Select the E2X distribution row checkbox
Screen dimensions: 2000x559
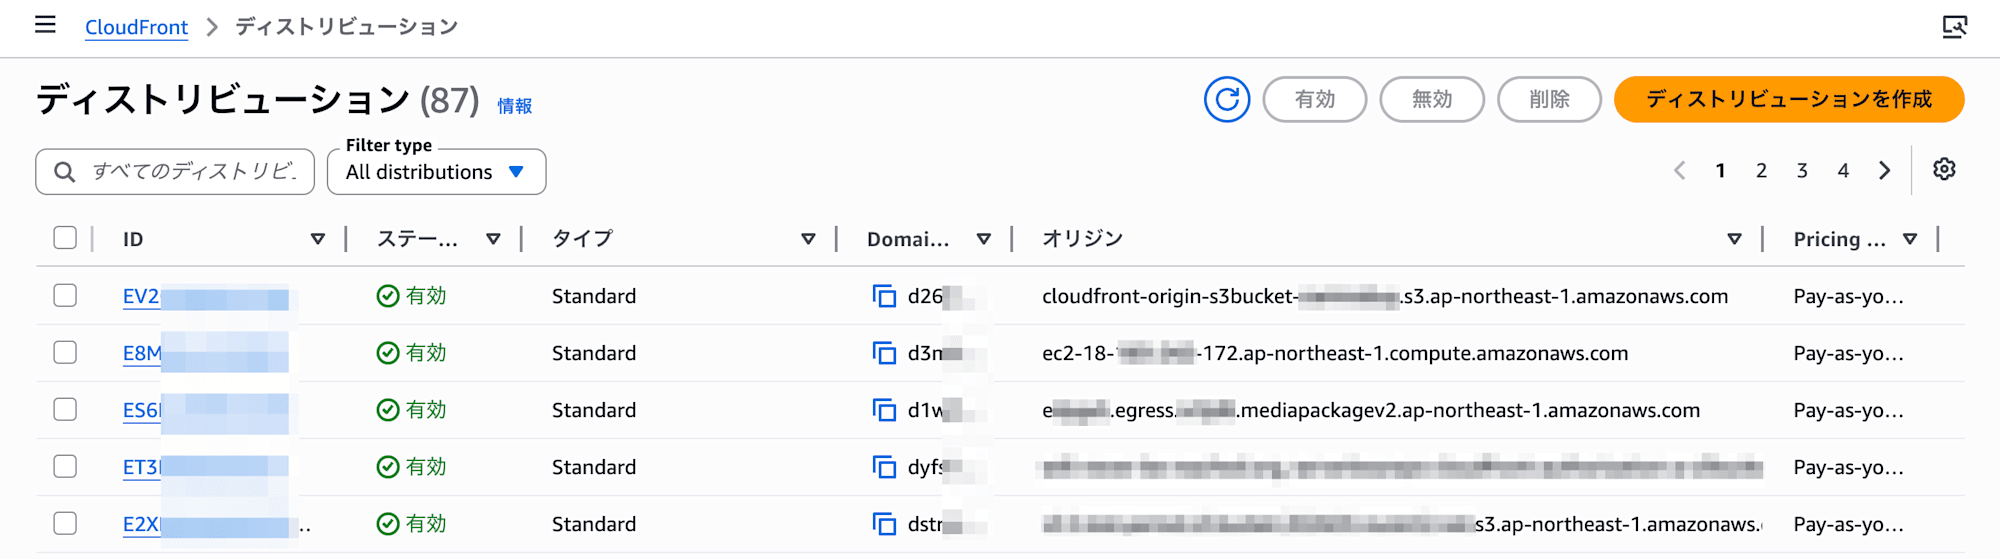(x=65, y=523)
